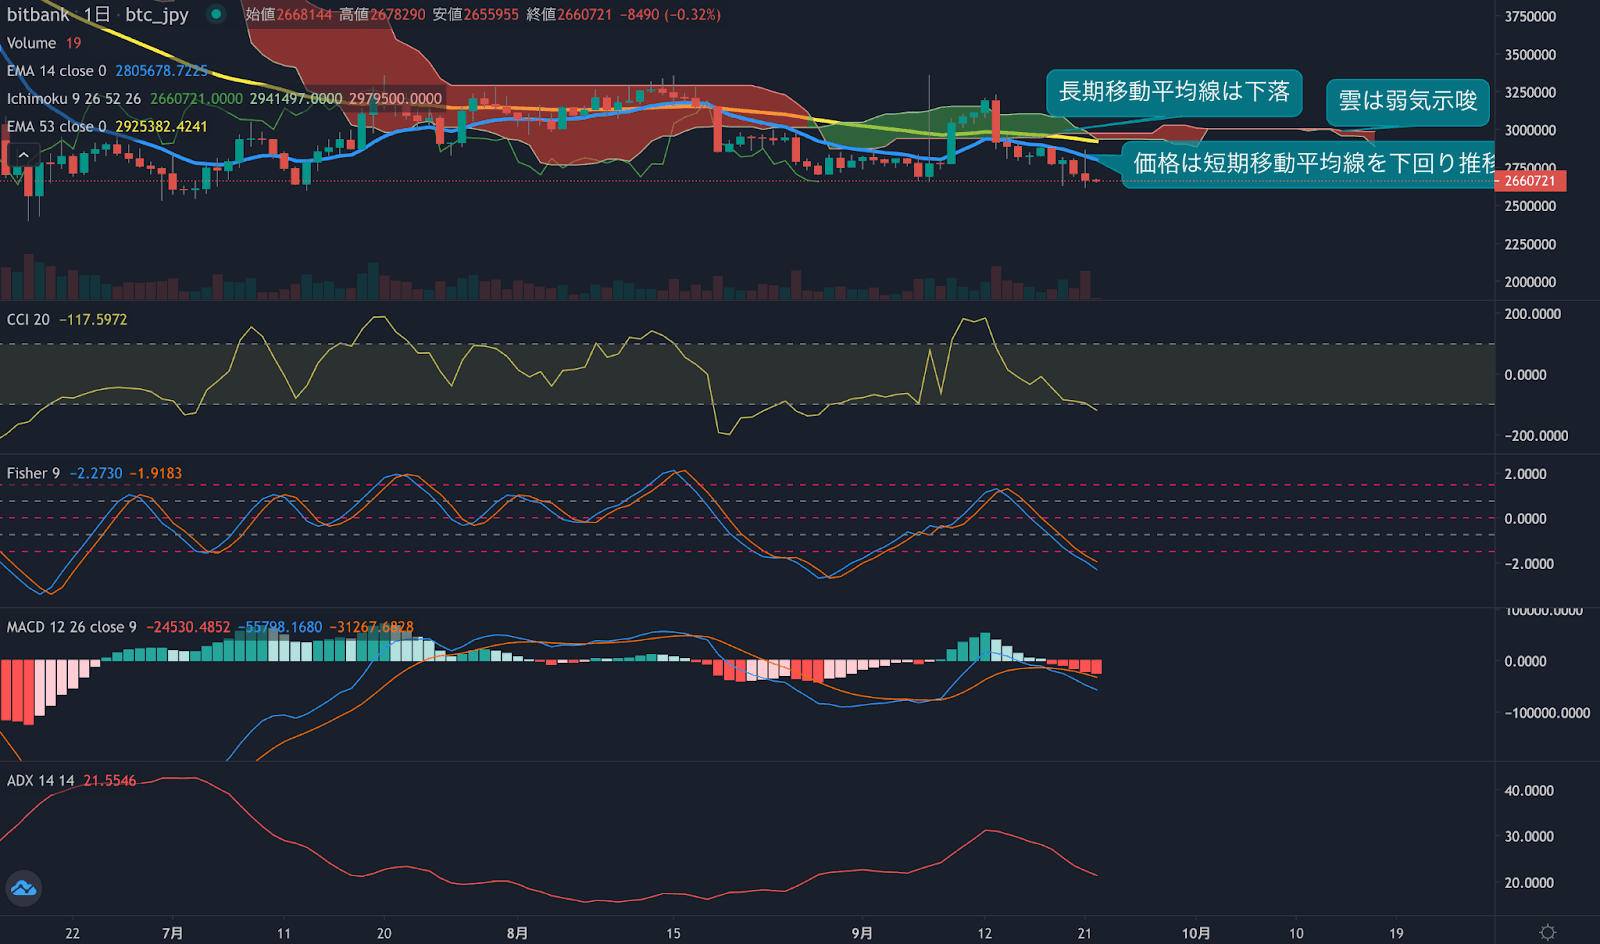
Task: Select the ADX 14 14 legend
Action: pyautogui.click(x=38, y=779)
